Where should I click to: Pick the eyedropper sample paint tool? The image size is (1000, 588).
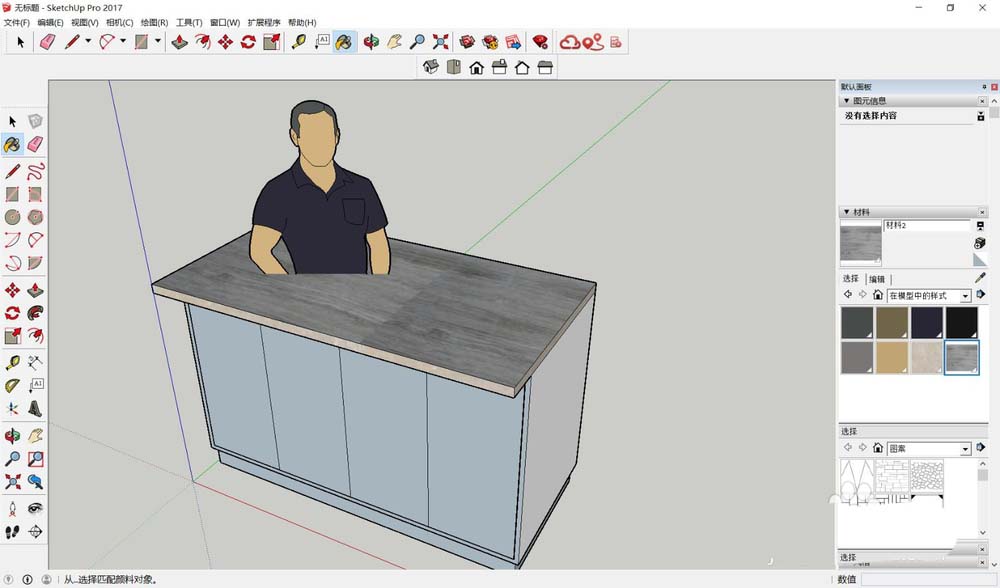980,278
